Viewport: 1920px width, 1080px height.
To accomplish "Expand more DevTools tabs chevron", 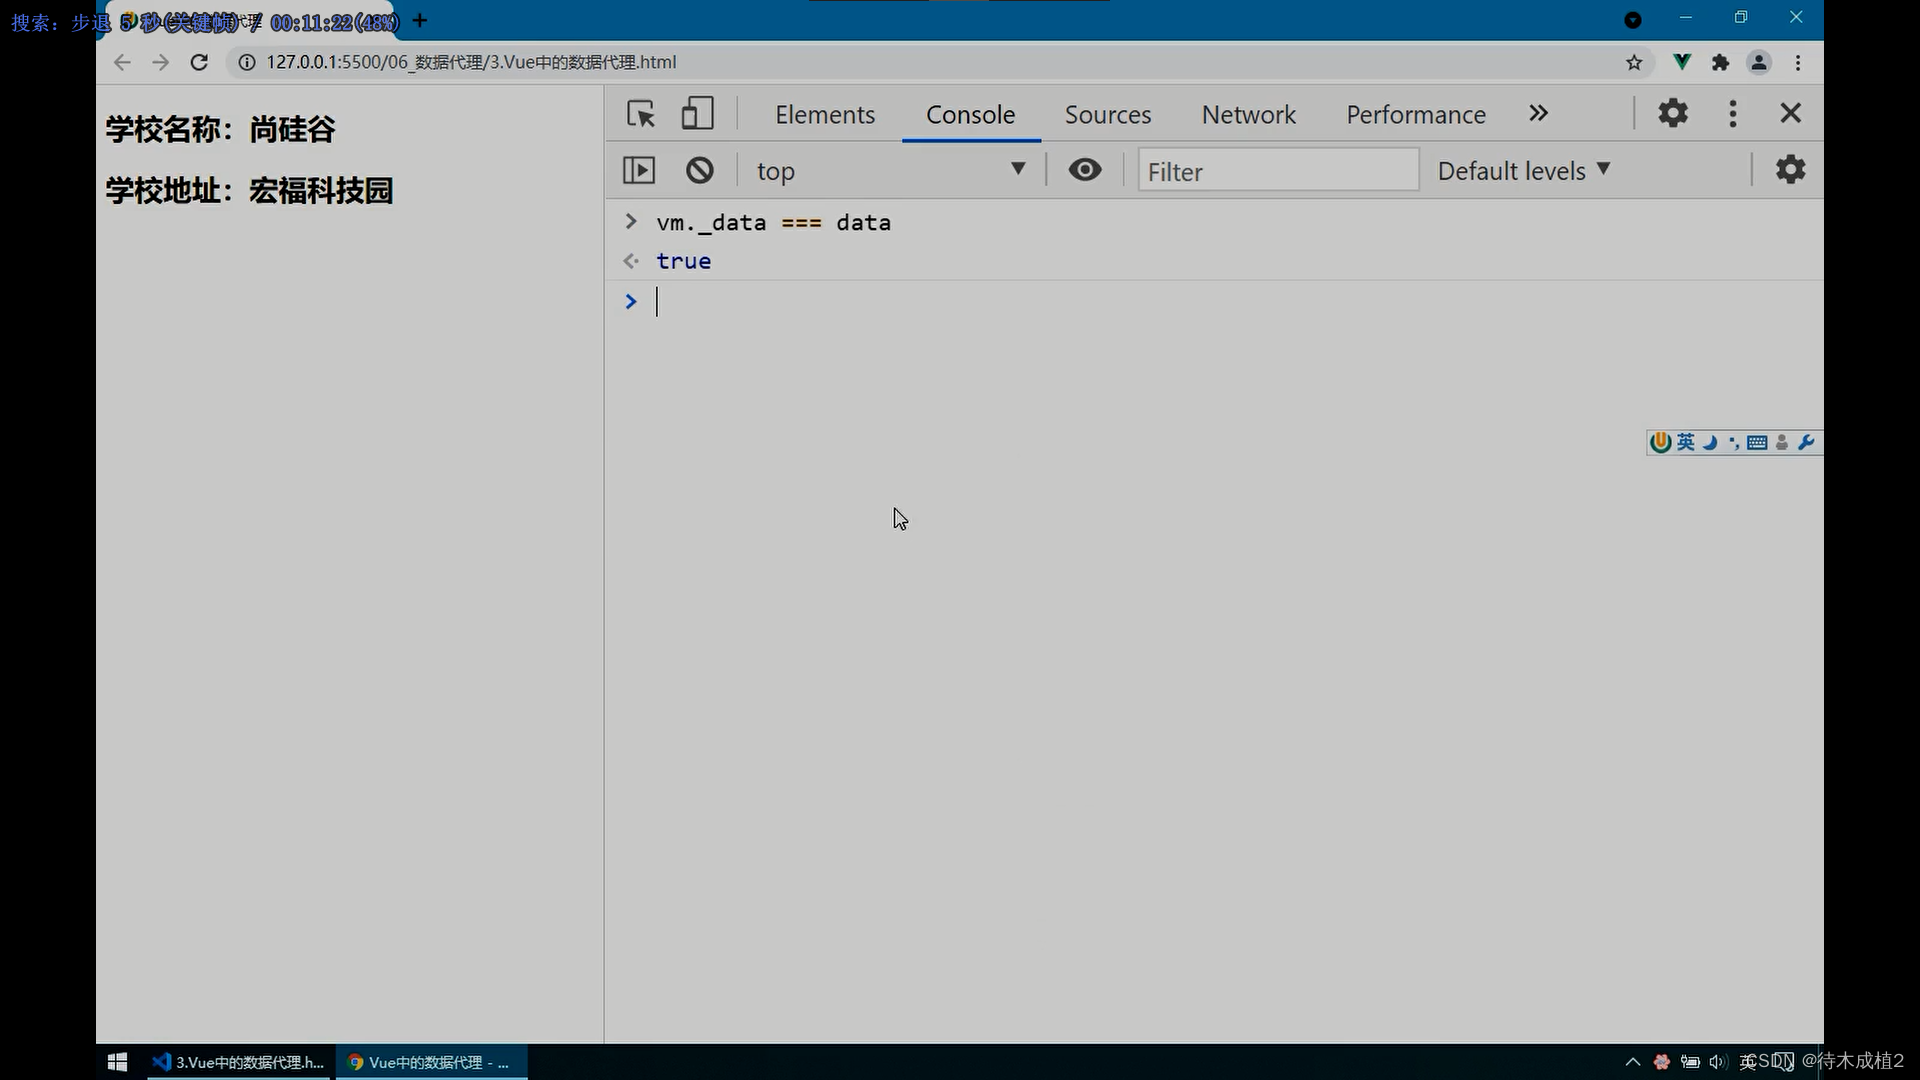I will pos(1538,113).
